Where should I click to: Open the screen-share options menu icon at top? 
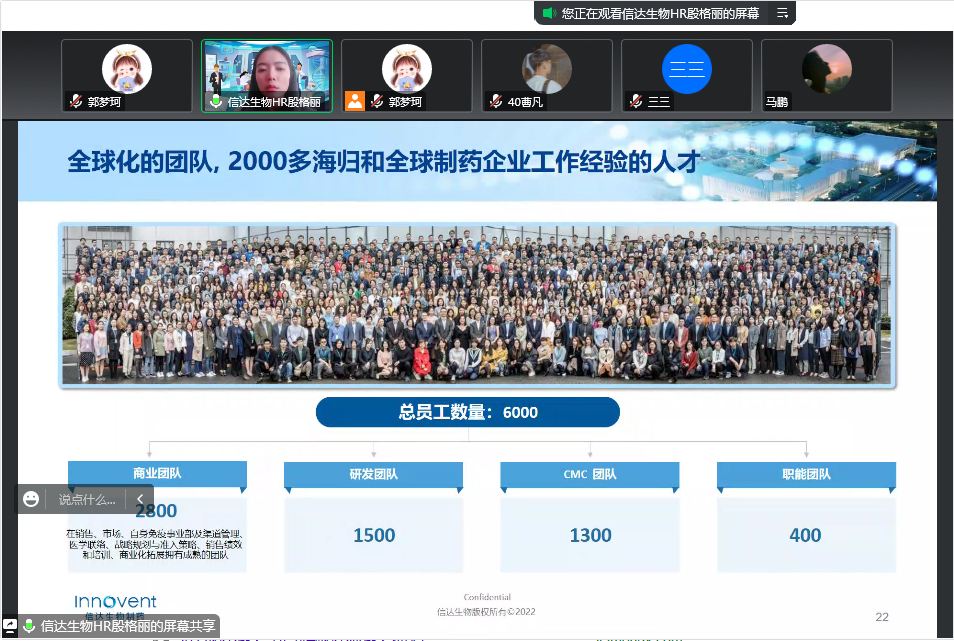tap(782, 13)
